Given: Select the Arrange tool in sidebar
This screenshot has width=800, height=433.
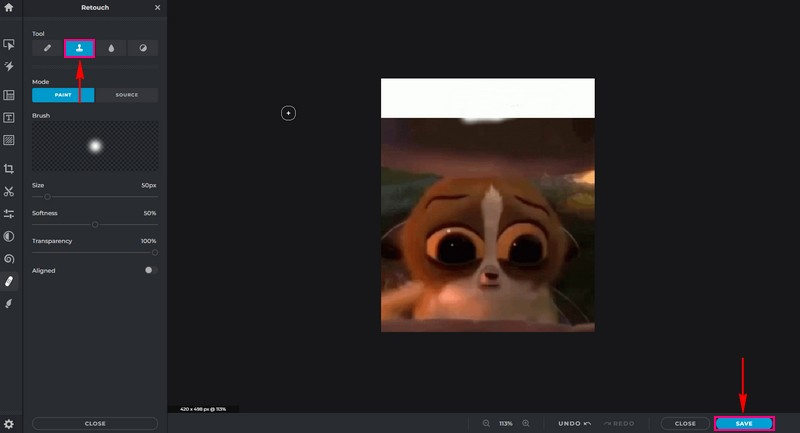Looking at the screenshot, I should coord(9,44).
